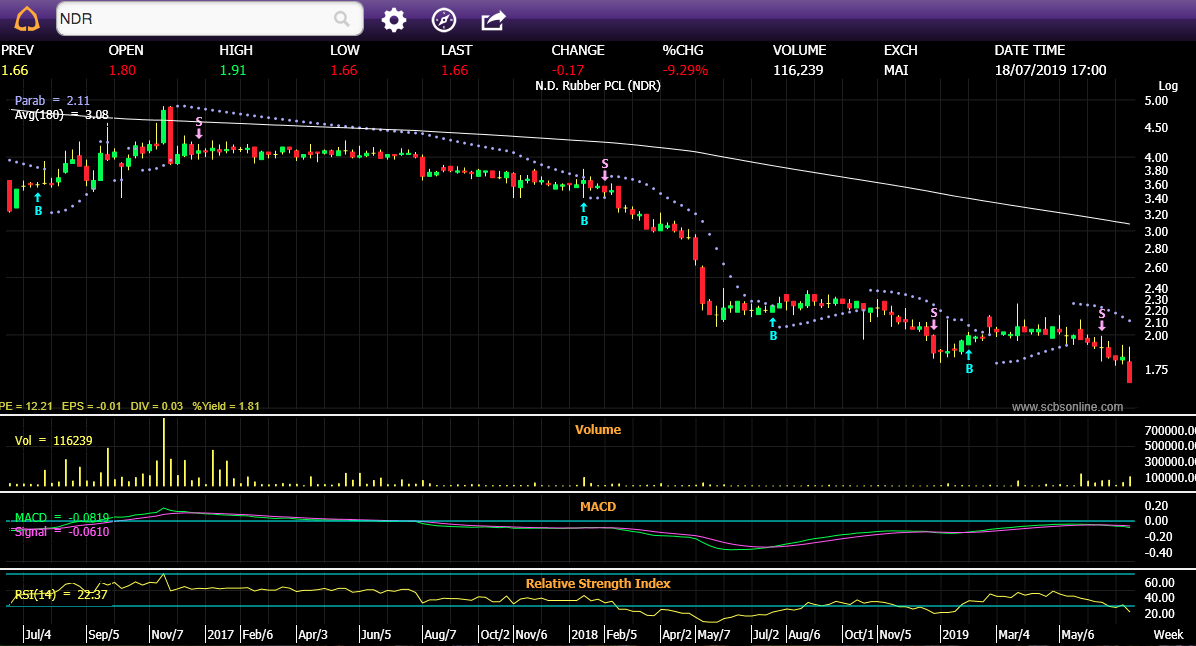
Task: Select the Volume panel title
Action: coord(597,430)
